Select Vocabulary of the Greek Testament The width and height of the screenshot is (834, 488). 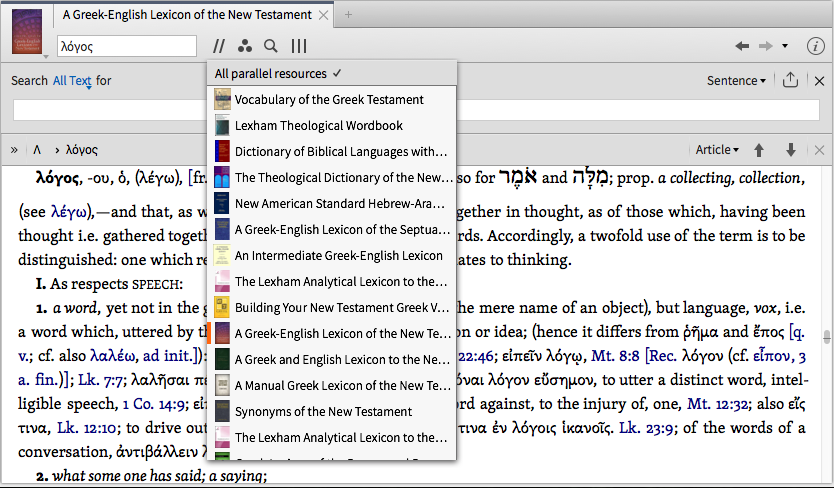[x=331, y=100]
